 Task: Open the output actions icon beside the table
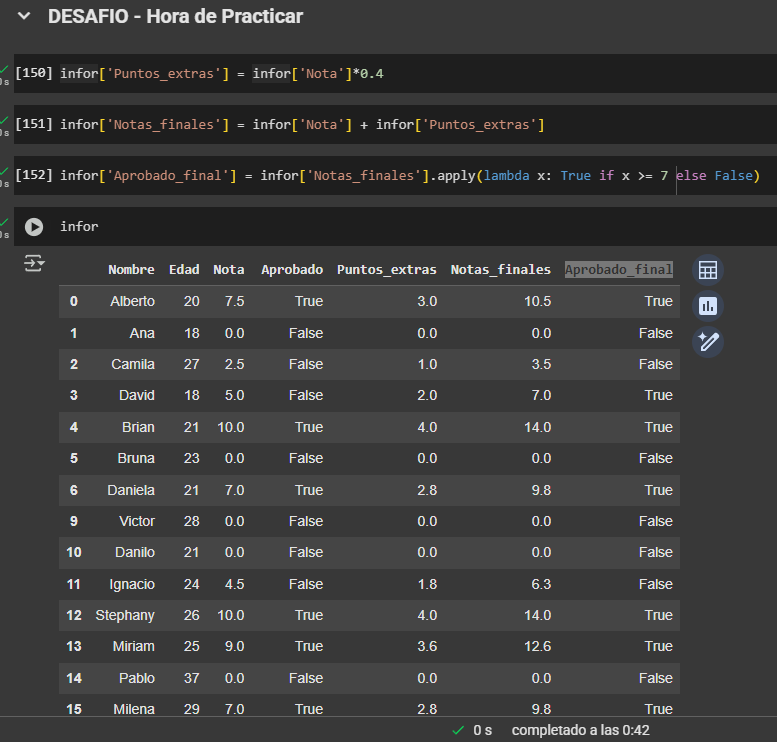[34, 263]
